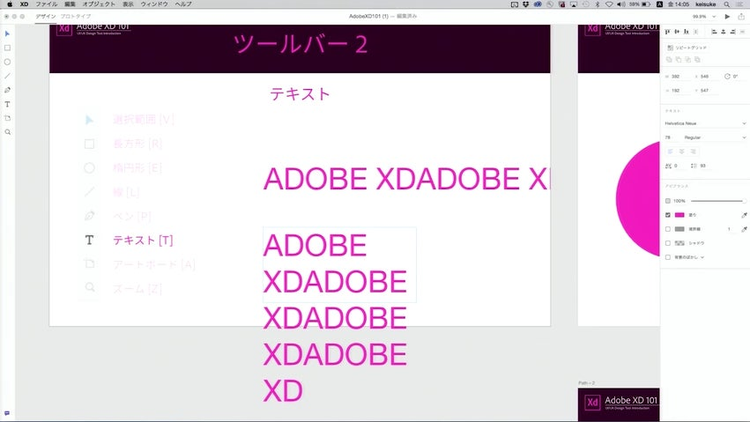This screenshot has width=750, height=422.
Task: Open the Regular font weight dropdown
Action: click(714, 137)
